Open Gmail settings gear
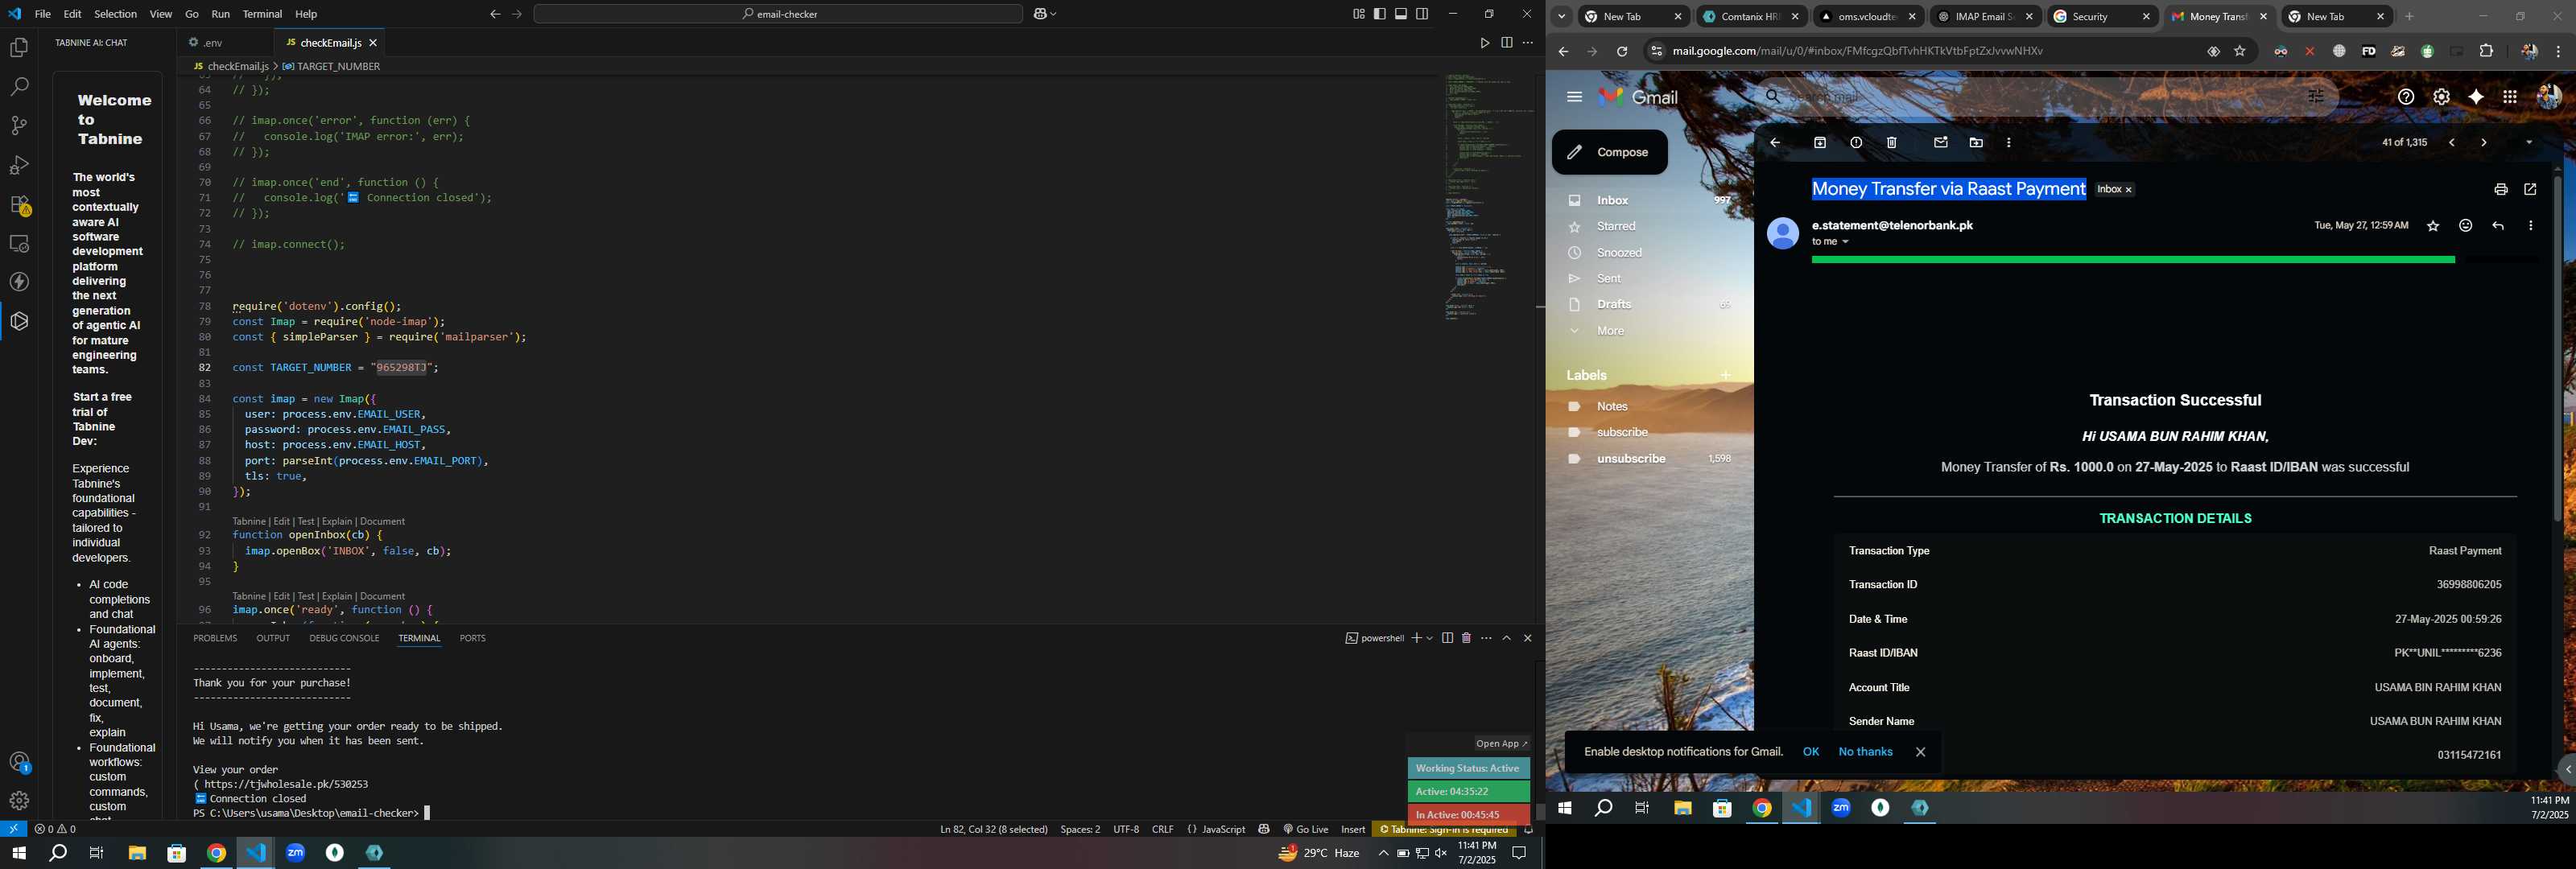Viewport: 2576px width, 869px height. tap(2441, 97)
